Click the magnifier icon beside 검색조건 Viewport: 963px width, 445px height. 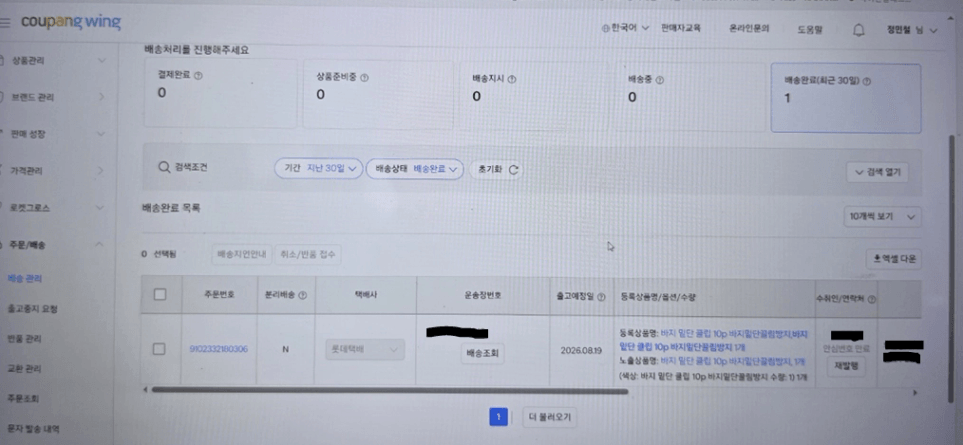(x=163, y=167)
